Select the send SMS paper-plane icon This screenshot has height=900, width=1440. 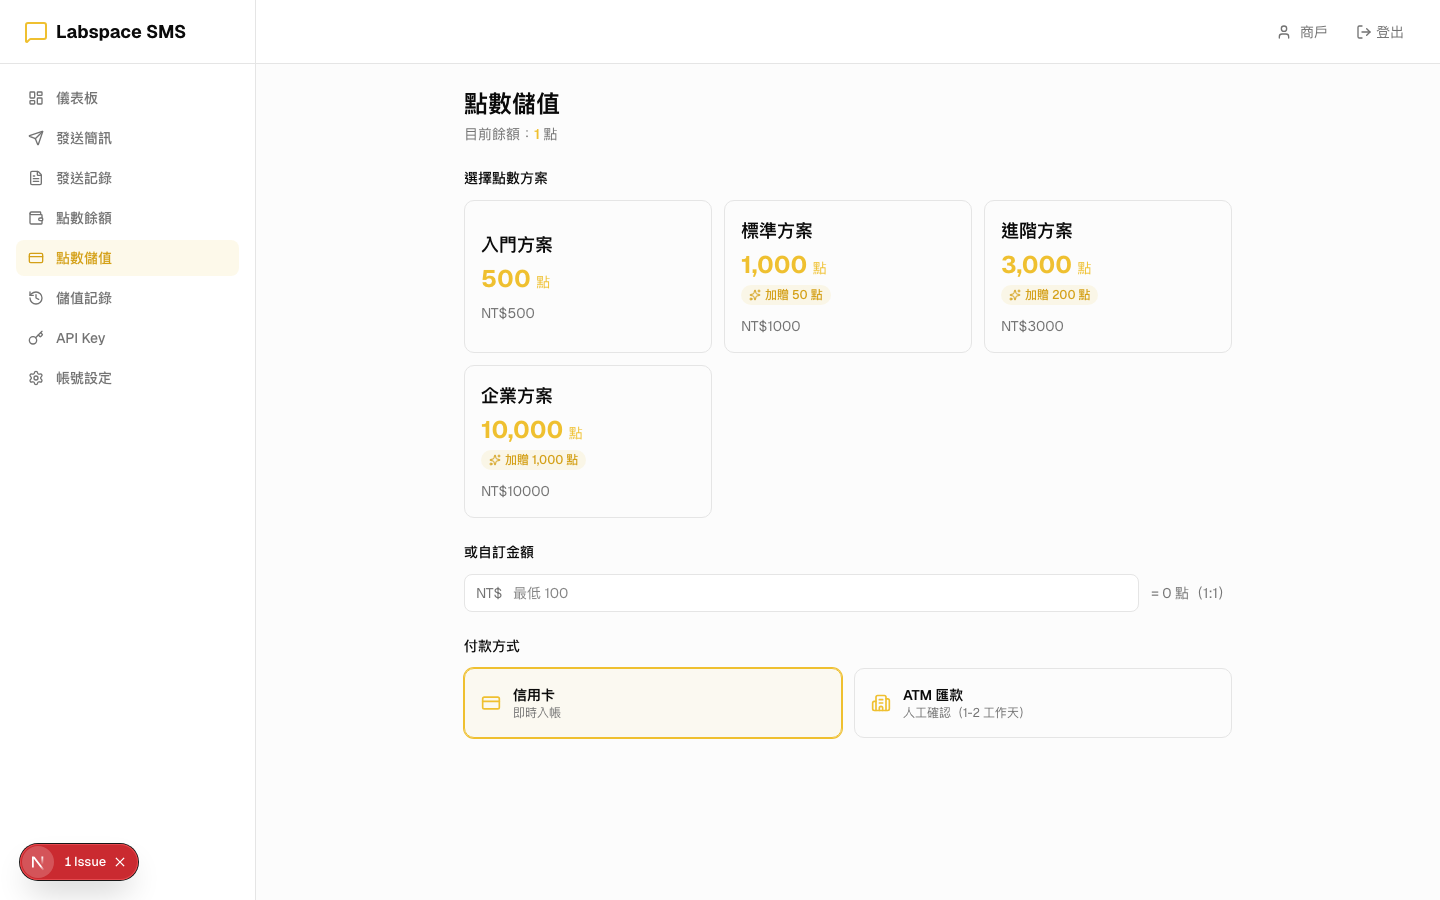pyautogui.click(x=36, y=138)
